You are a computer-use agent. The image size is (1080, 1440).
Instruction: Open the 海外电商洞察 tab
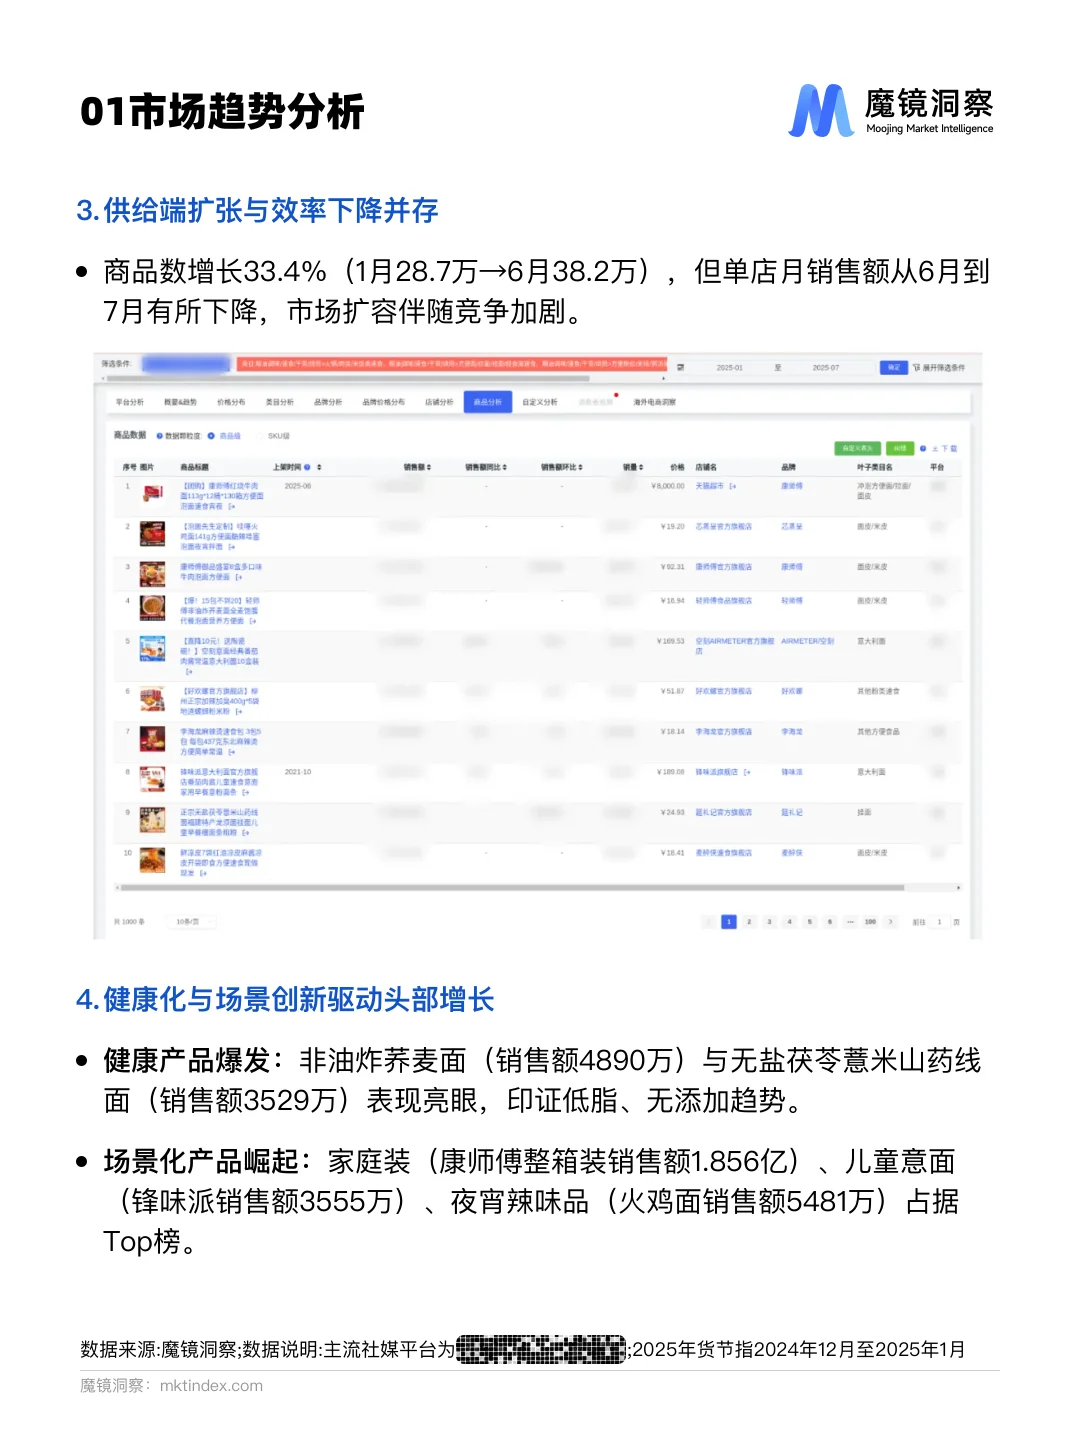point(655,402)
